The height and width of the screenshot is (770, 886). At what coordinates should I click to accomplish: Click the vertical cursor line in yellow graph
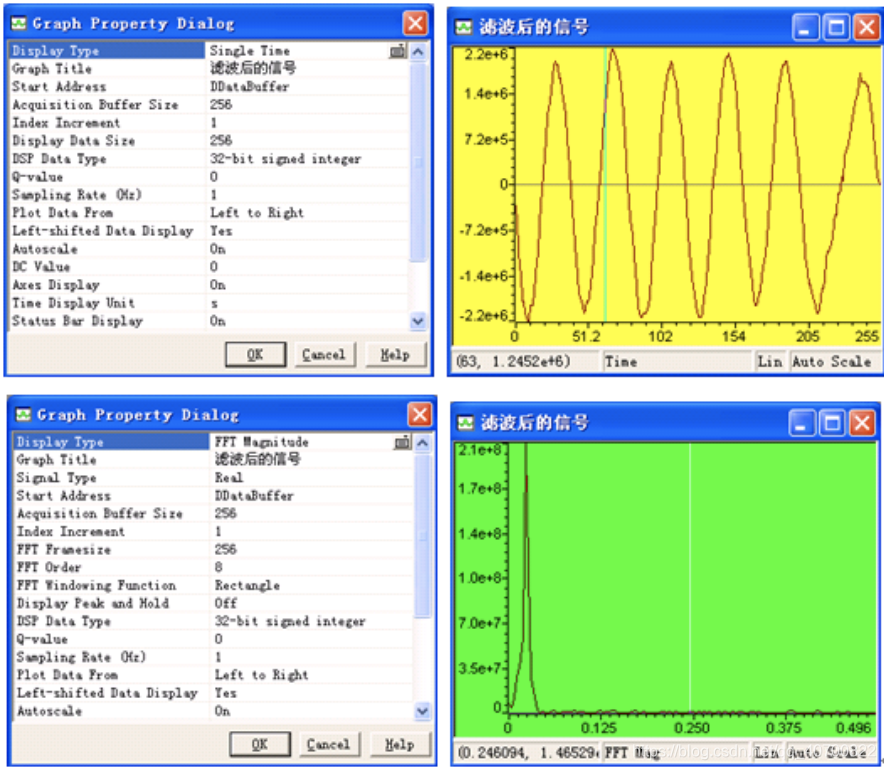click(x=605, y=185)
